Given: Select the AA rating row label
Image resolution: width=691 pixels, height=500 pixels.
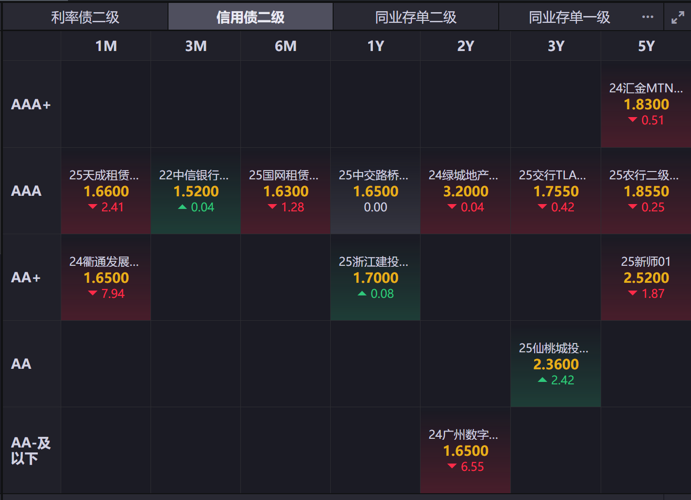Looking at the screenshot, I should click(21, 364).
